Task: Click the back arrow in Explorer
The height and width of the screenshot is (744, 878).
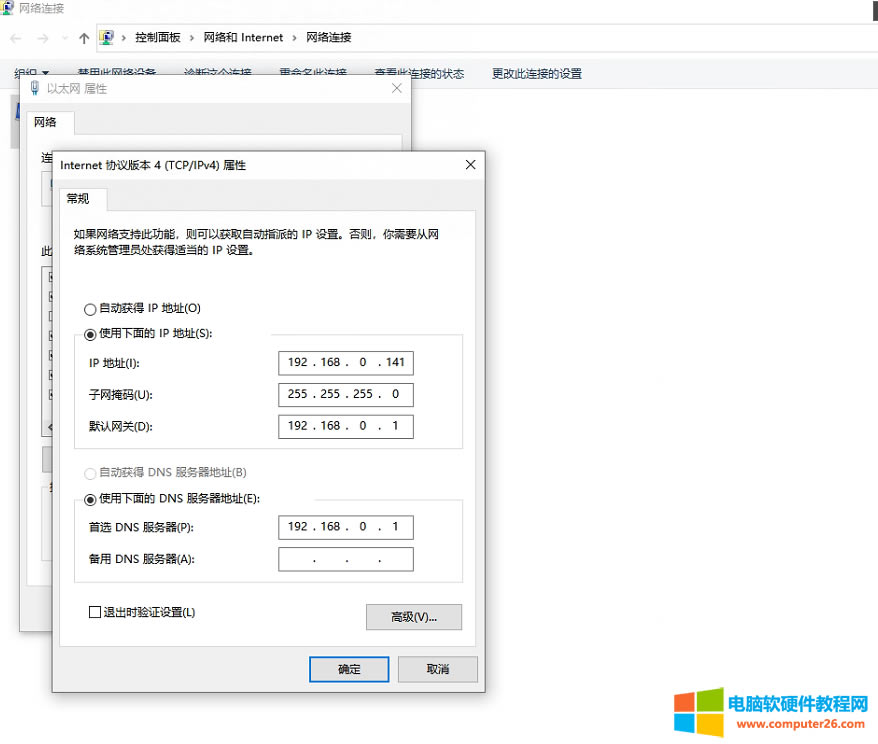Action: 16,38
